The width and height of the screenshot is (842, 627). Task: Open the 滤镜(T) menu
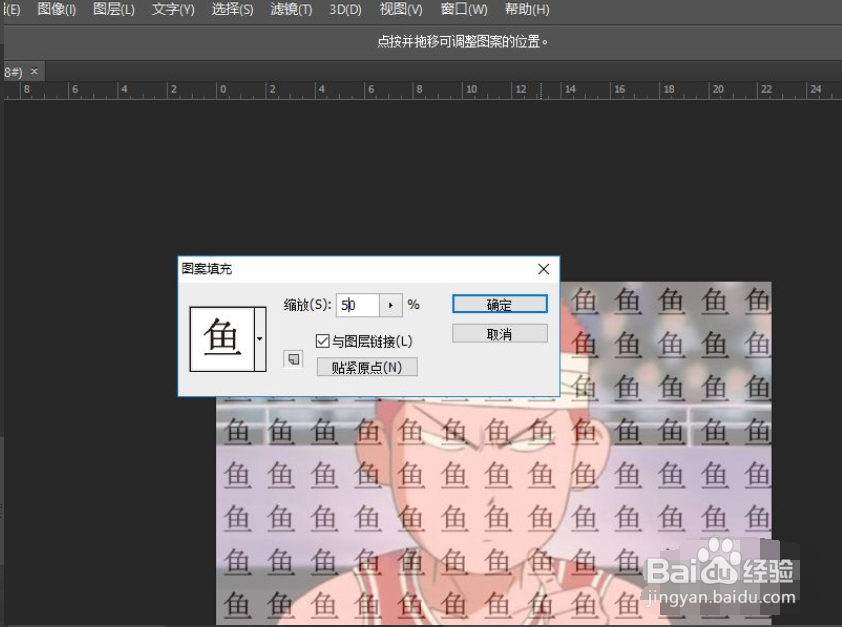tap(291, 9)
